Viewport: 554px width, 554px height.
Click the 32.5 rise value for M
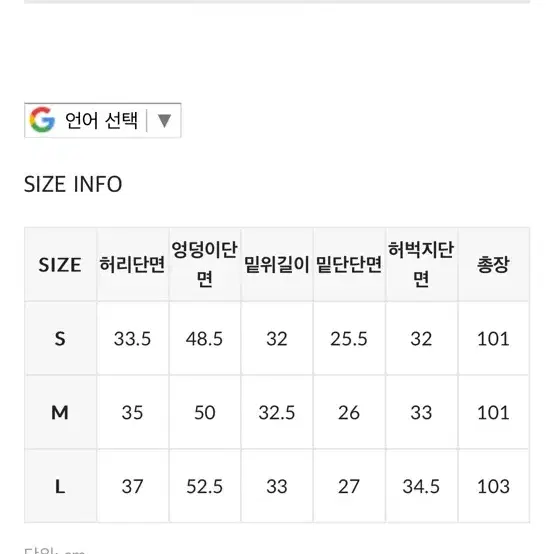(x=277, y=413)
